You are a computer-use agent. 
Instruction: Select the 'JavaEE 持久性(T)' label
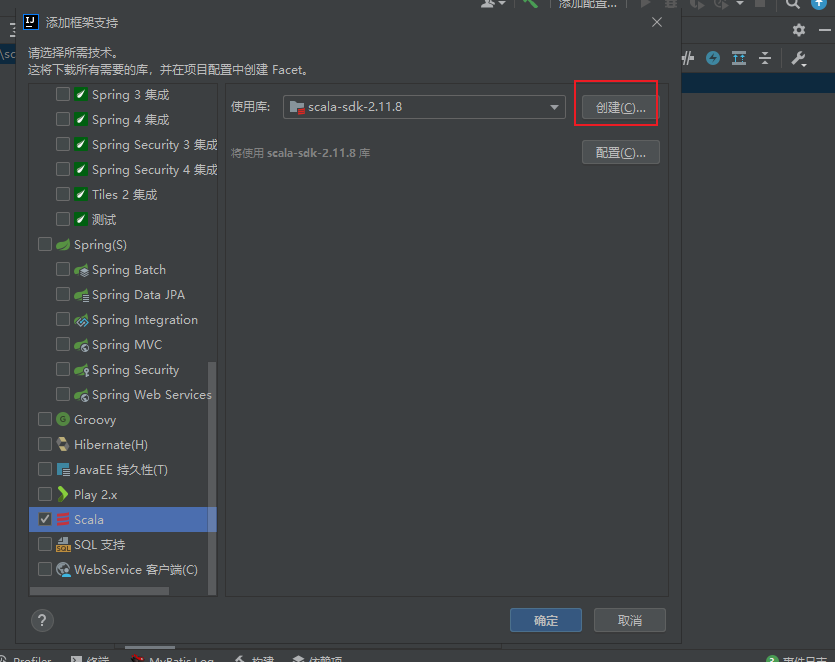(121, 470)
